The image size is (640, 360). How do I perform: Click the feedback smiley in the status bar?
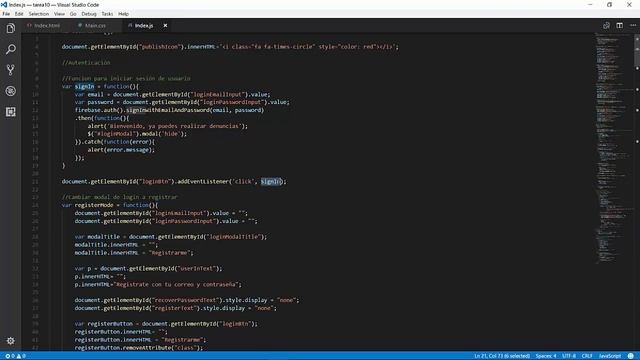point(631,356)
